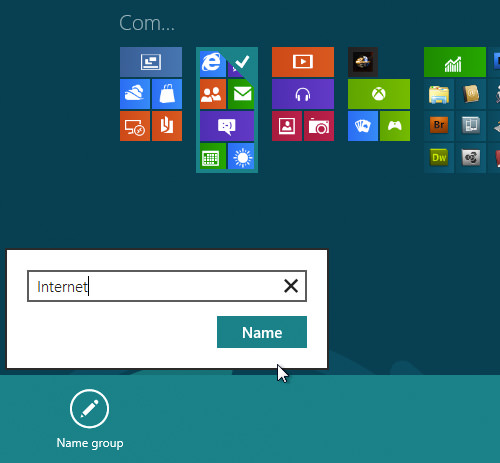Open the Remote Desktop tile

135,126
